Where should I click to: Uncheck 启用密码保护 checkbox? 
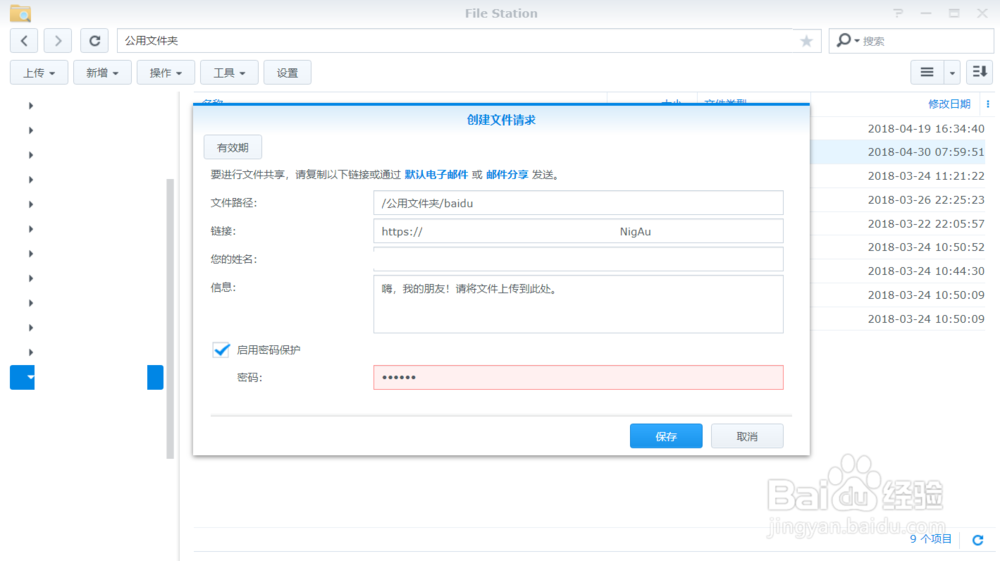click(221, 349)
